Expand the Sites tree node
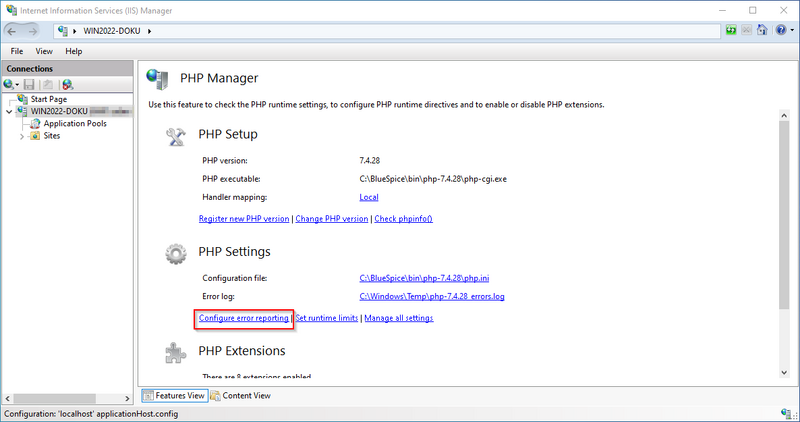 click(22, 136)
